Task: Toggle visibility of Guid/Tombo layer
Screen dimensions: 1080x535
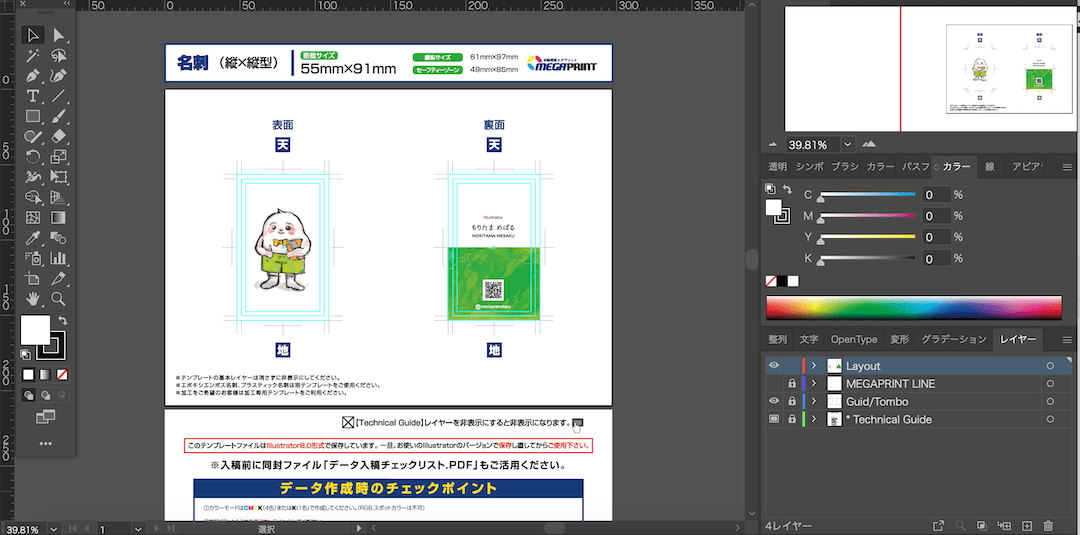Action: pos(773,401)
